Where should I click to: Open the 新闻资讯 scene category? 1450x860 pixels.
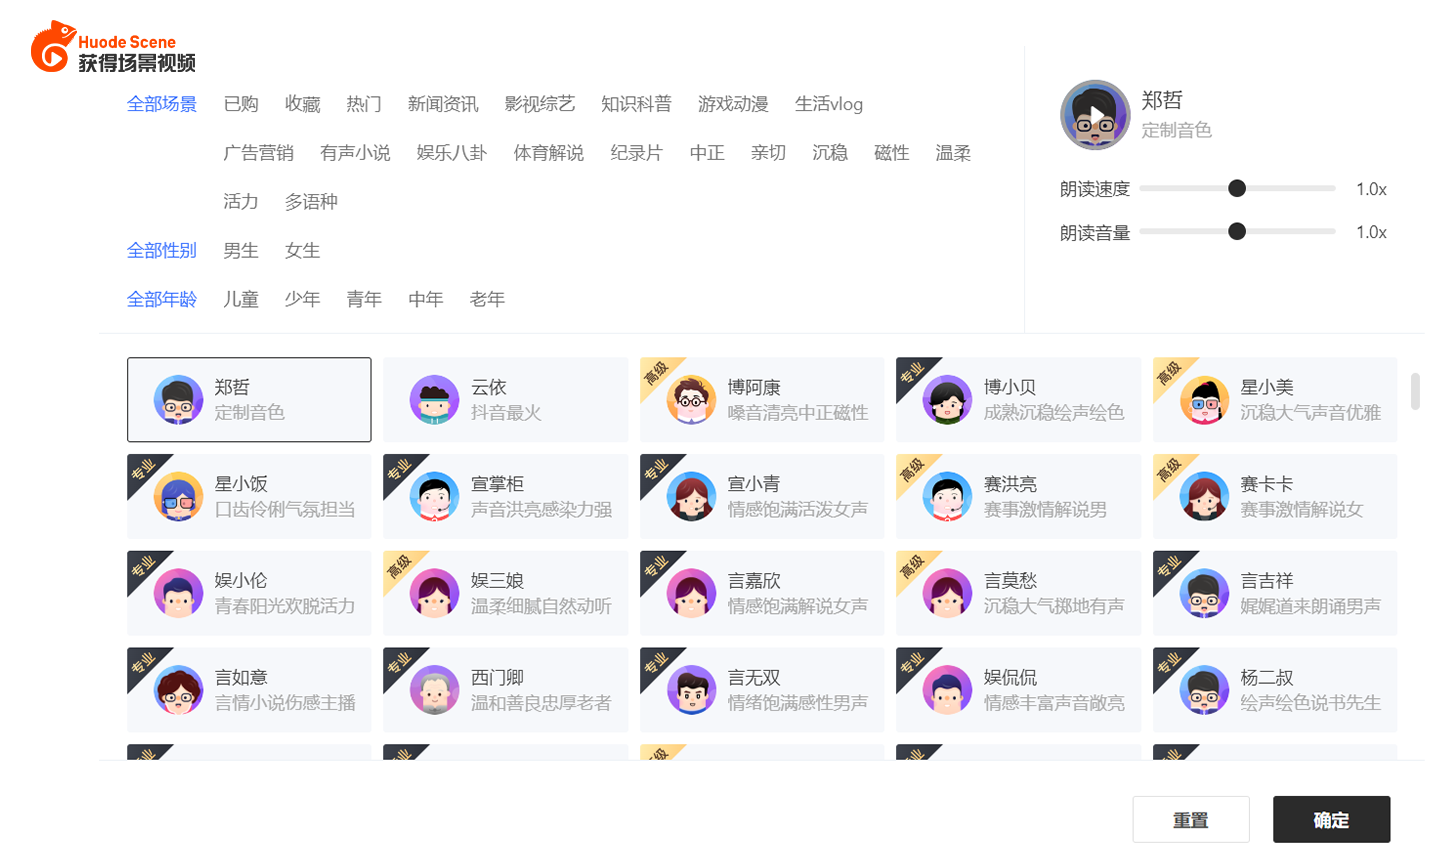point(443,104)
